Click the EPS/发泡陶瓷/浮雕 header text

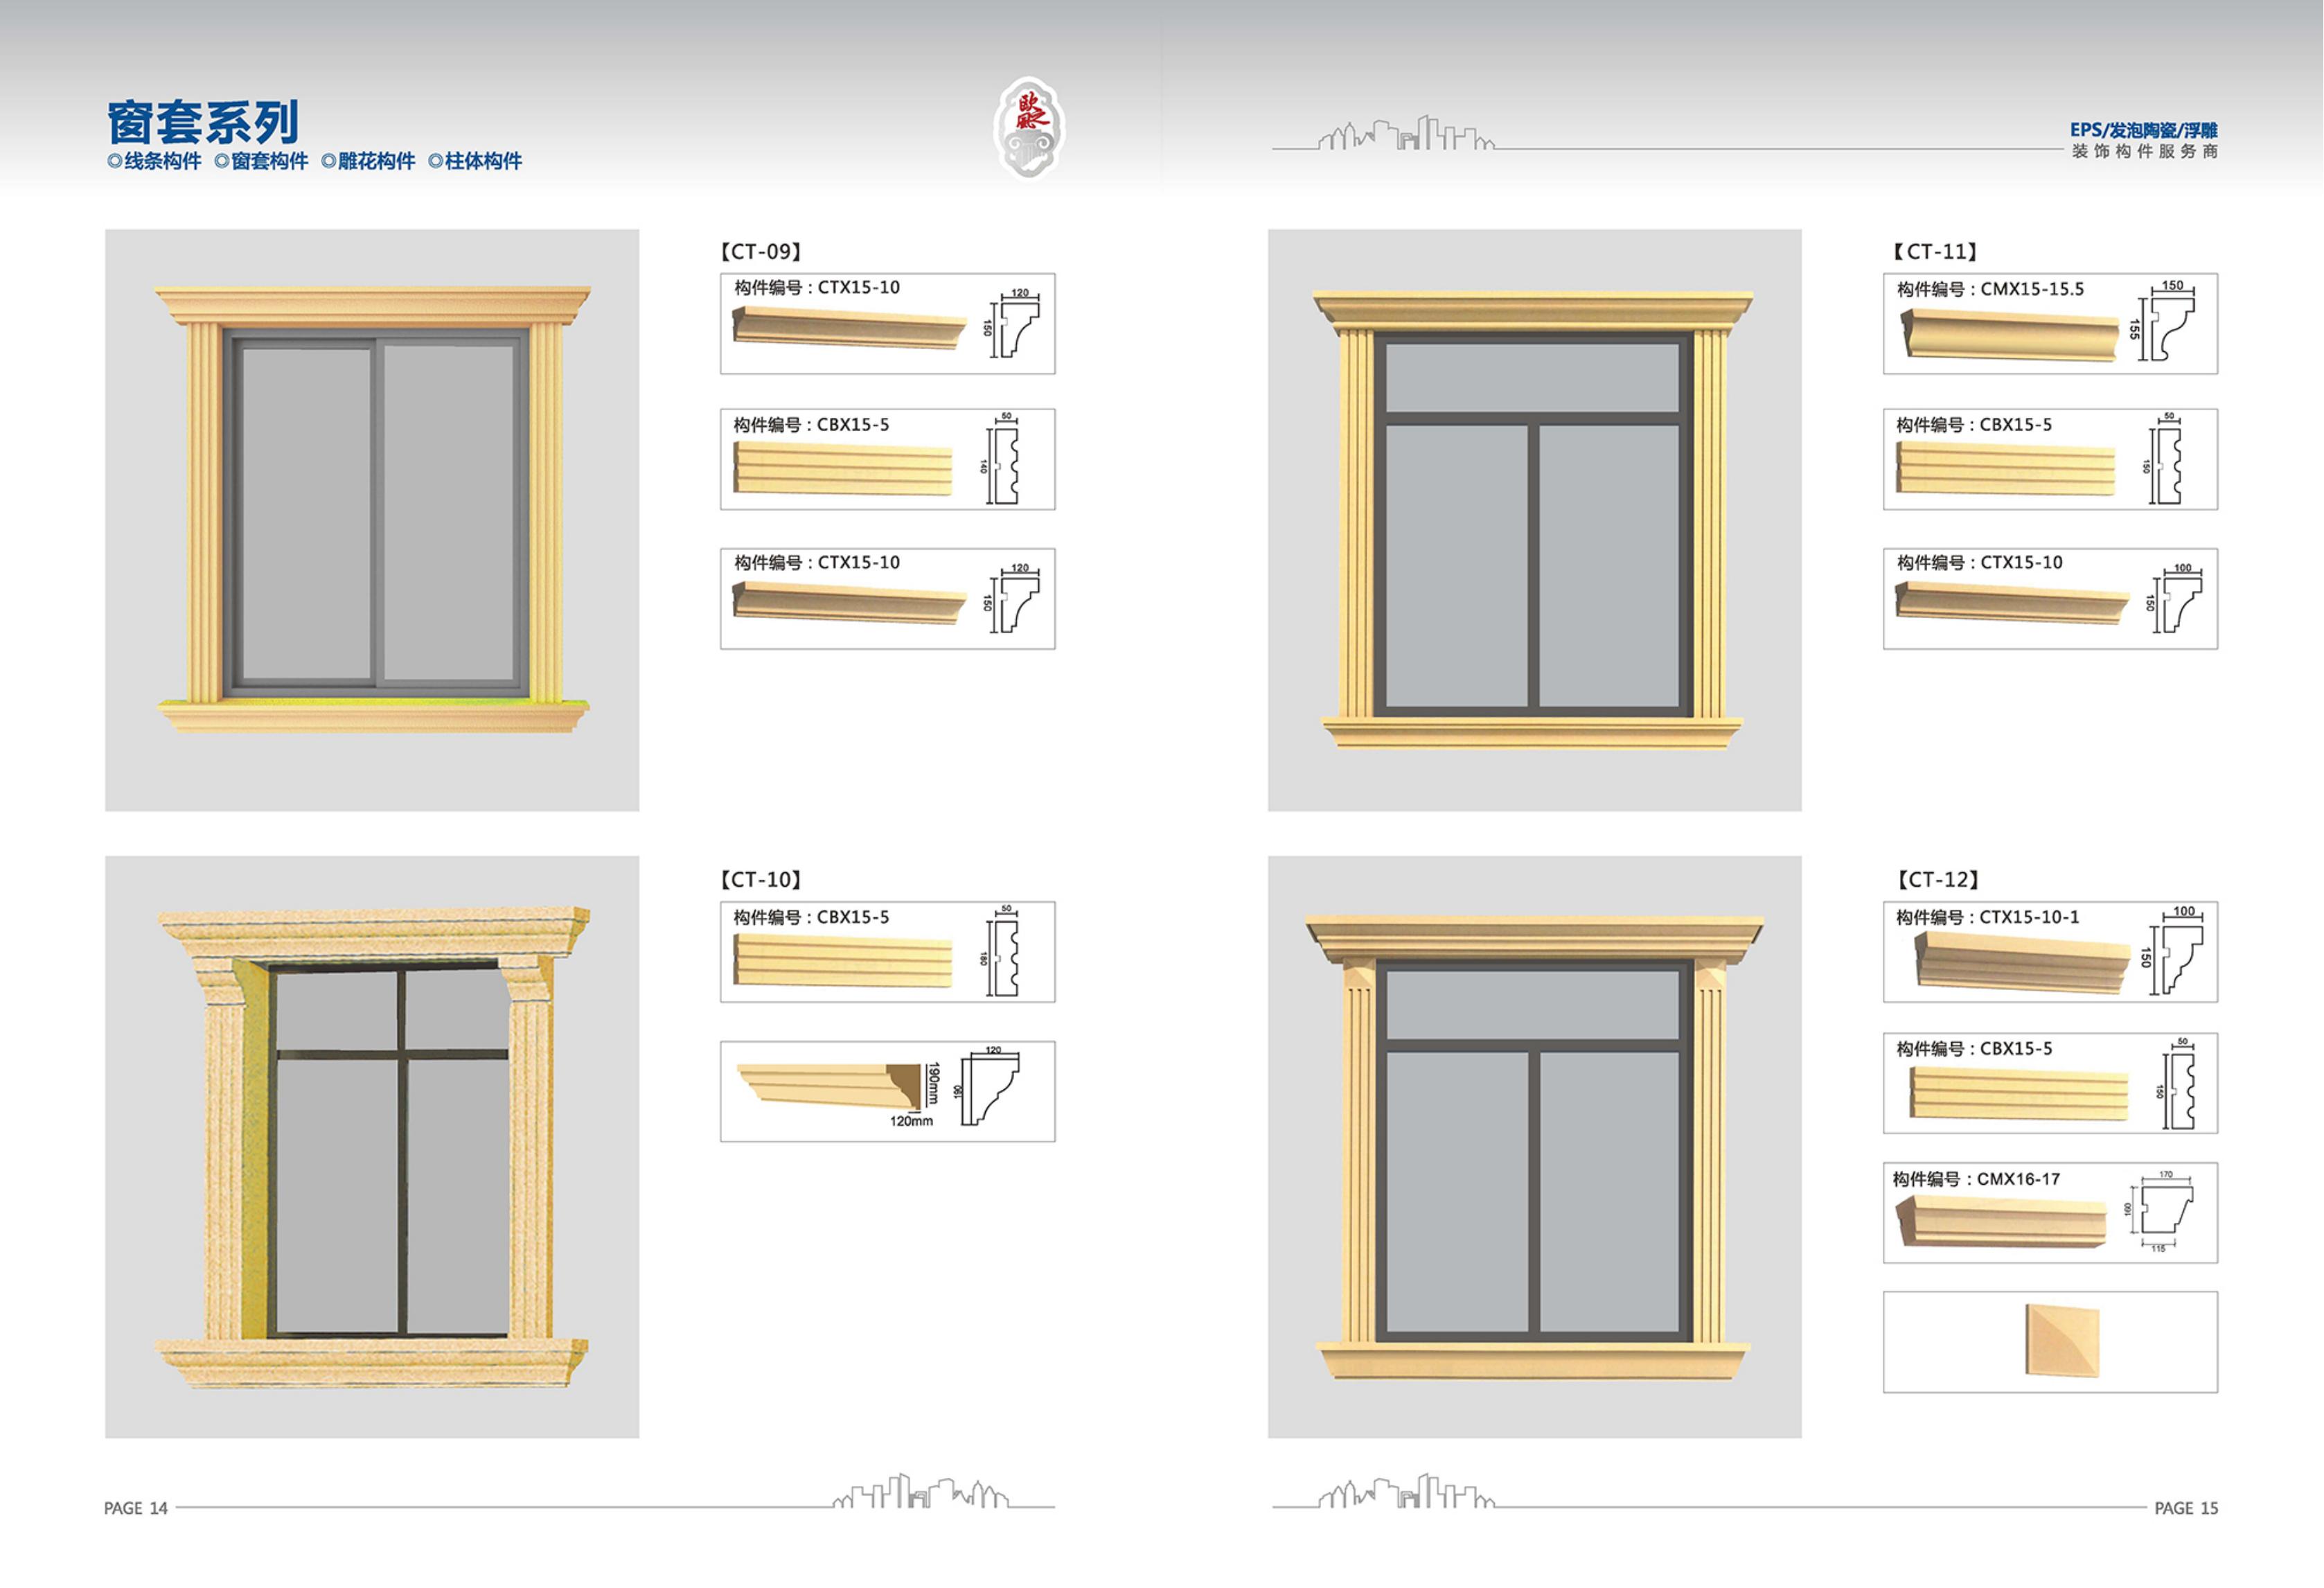pos(2144,130)
